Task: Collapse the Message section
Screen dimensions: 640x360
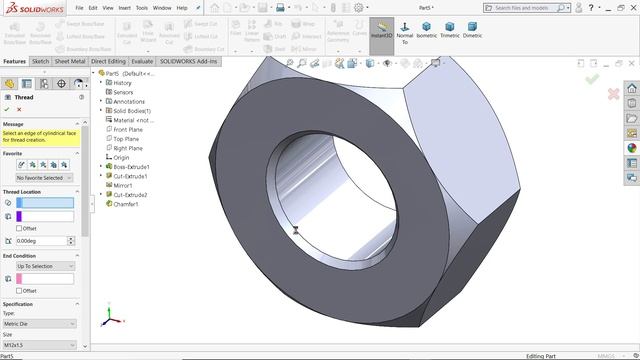Action: [x=77, y=124]
